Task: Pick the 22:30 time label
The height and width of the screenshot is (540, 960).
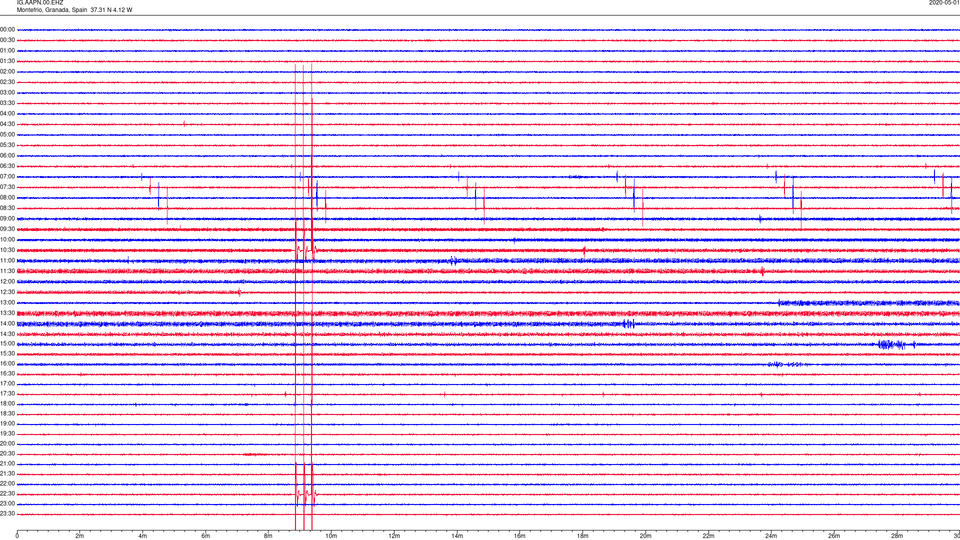Action: (x=7, y=494)
